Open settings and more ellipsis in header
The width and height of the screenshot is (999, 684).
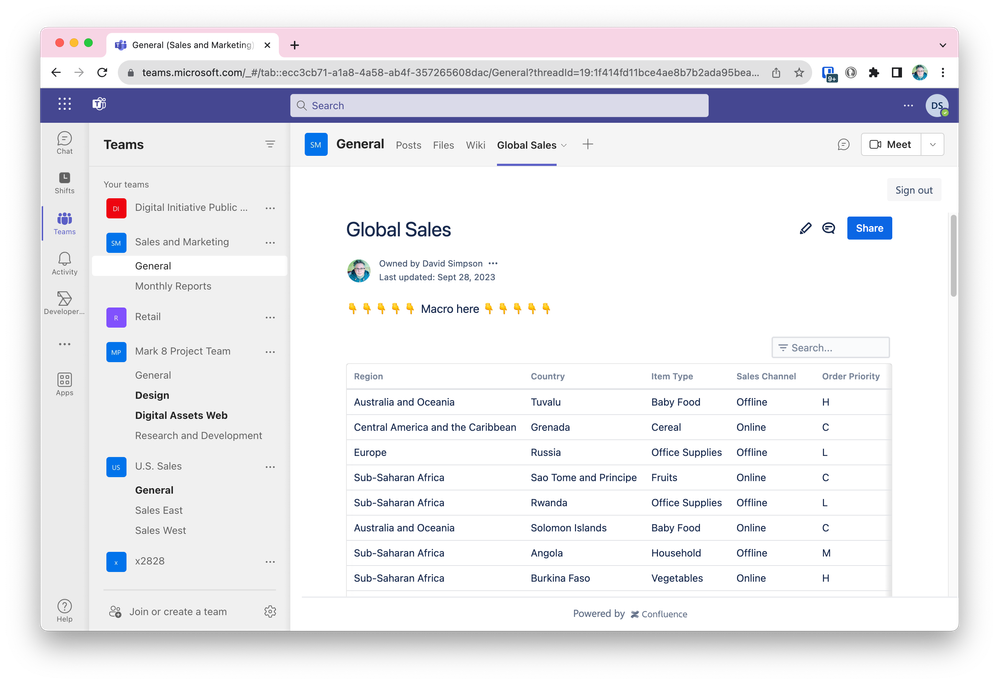[x=908, y=106]
